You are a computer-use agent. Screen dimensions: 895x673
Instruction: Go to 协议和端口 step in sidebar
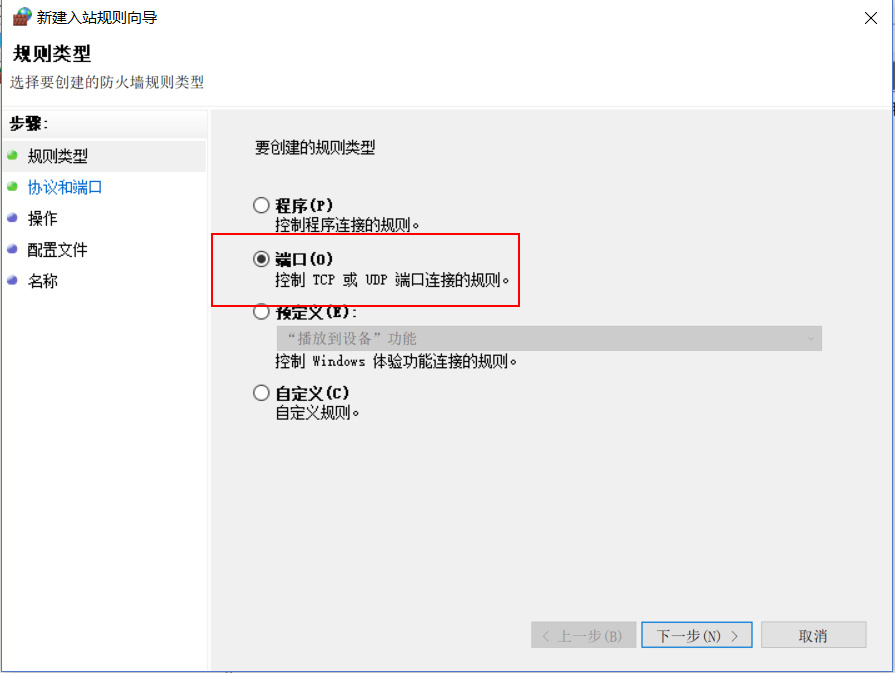tap(65, 187)
